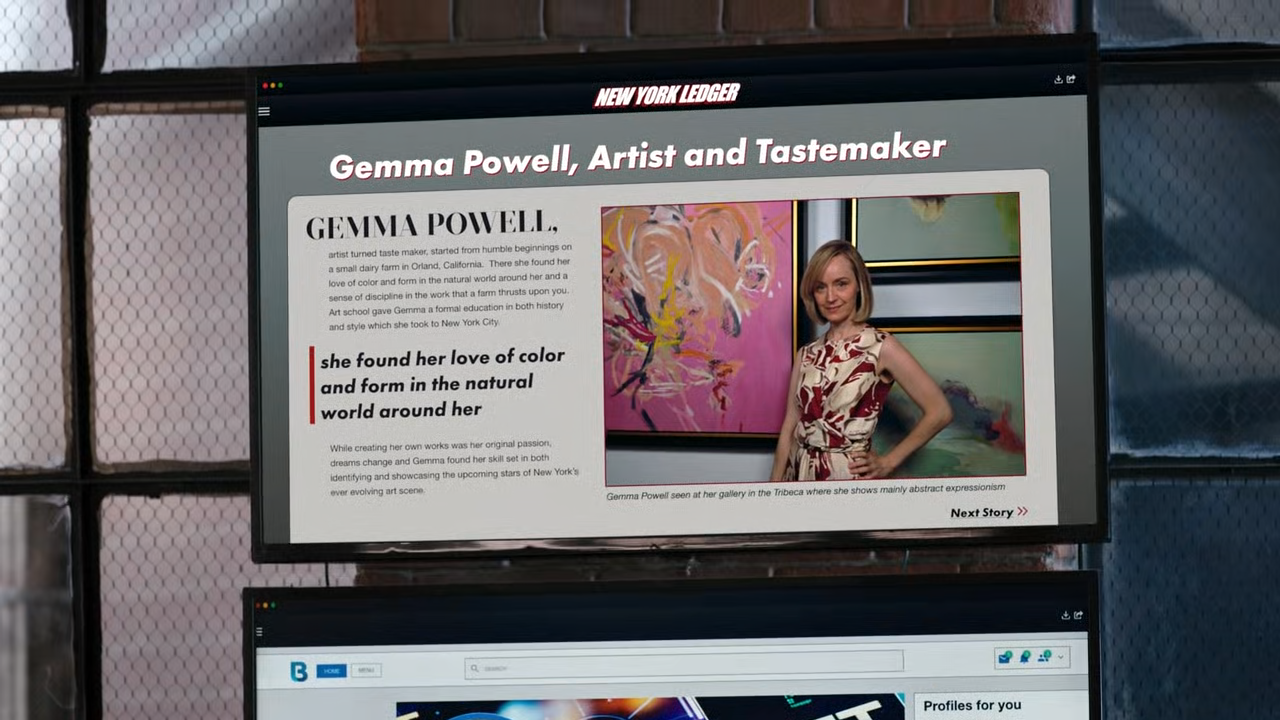Open the messages envelope icon

point(1005,657)
